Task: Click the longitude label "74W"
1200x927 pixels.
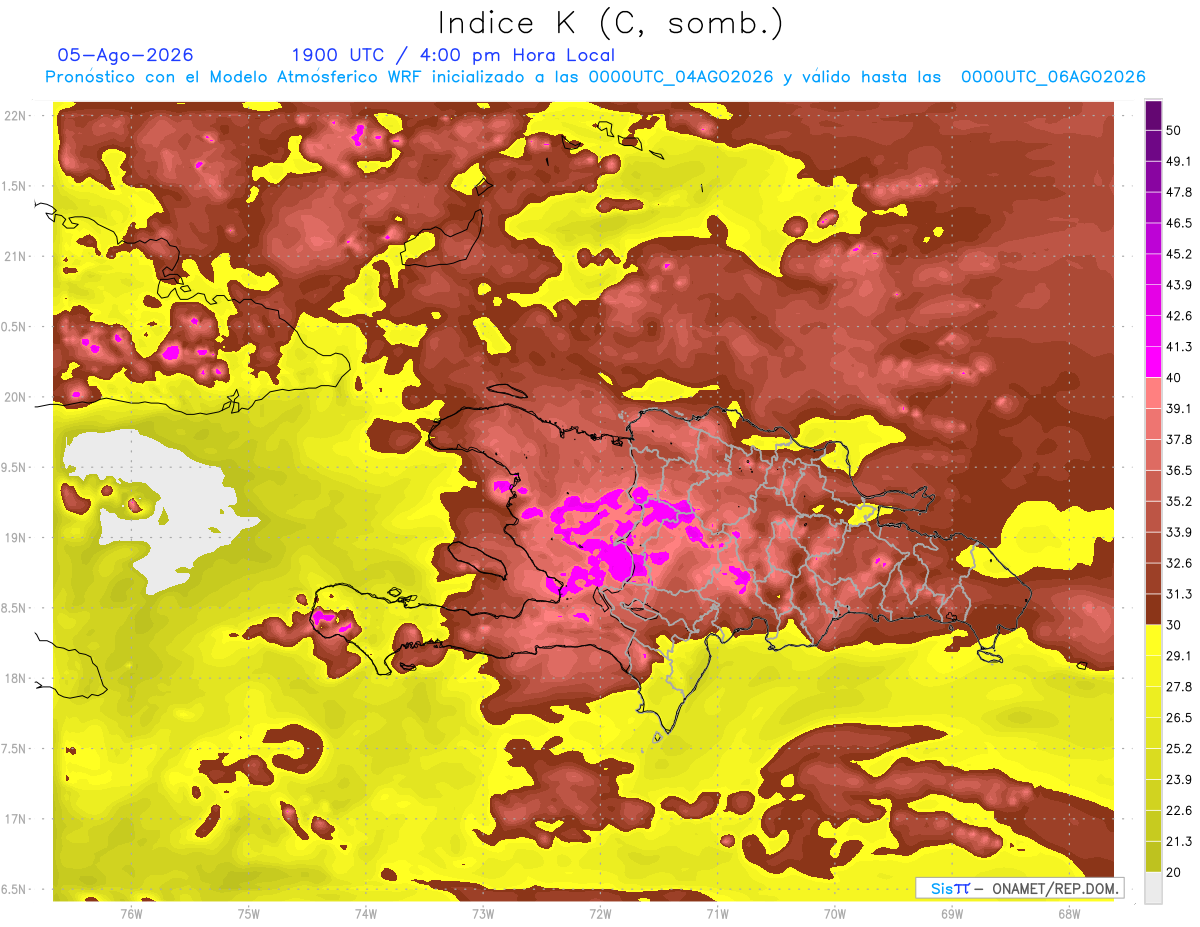Action: pyautogui.click(x=366, y=914)
